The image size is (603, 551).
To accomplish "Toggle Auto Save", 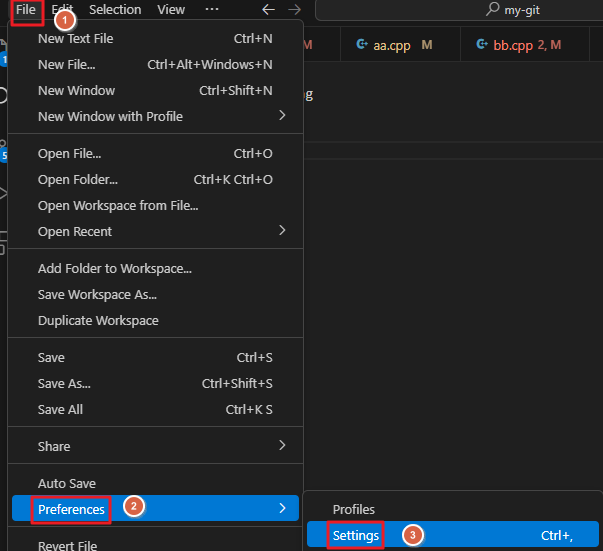I will coord(155,484).
